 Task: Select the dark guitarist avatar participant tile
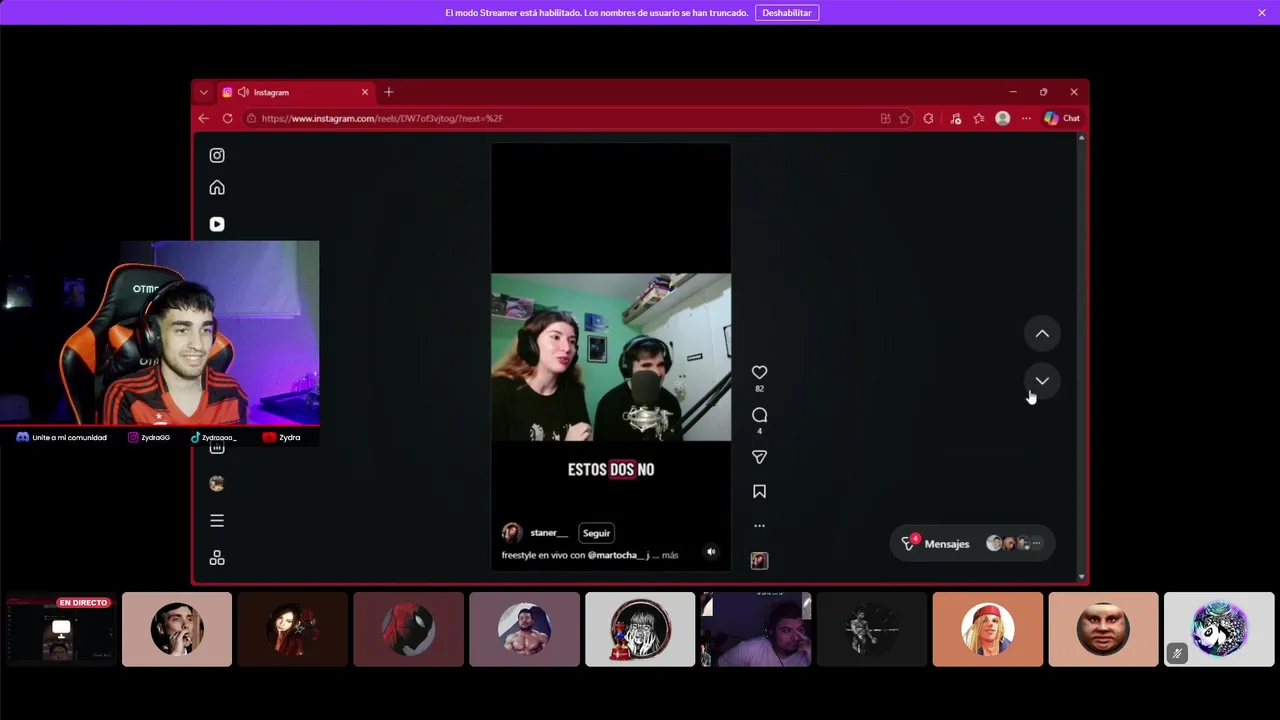pyautogui.click(x=872, y=629)
